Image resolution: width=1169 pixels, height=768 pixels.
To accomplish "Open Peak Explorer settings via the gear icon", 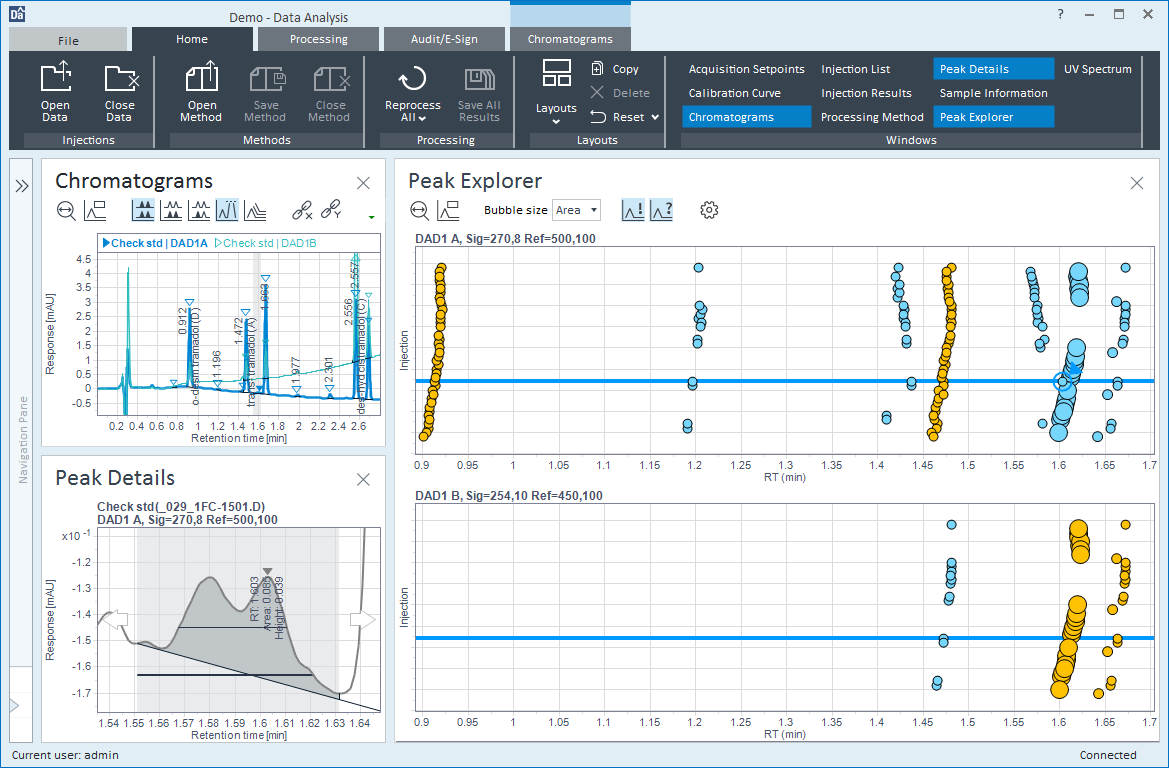I will [710, 210].
